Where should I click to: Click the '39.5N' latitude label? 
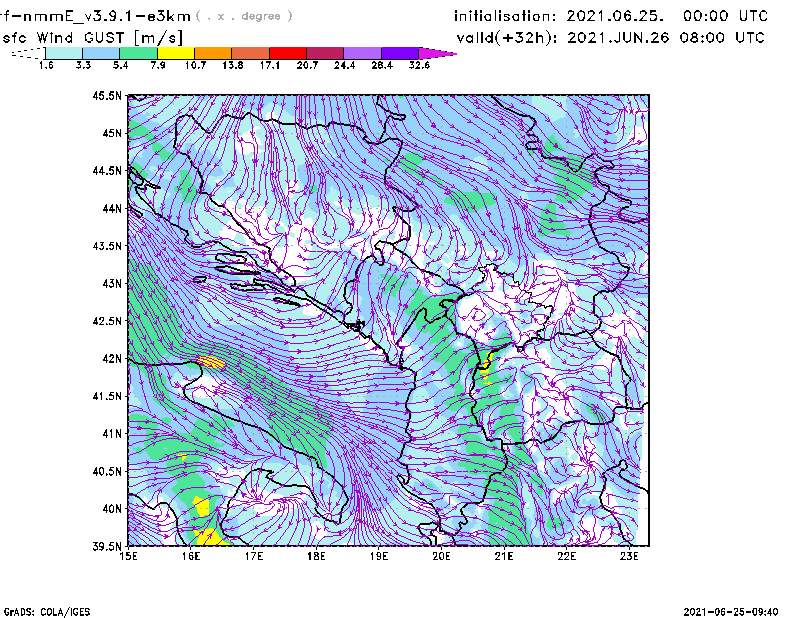pos(107,547)
